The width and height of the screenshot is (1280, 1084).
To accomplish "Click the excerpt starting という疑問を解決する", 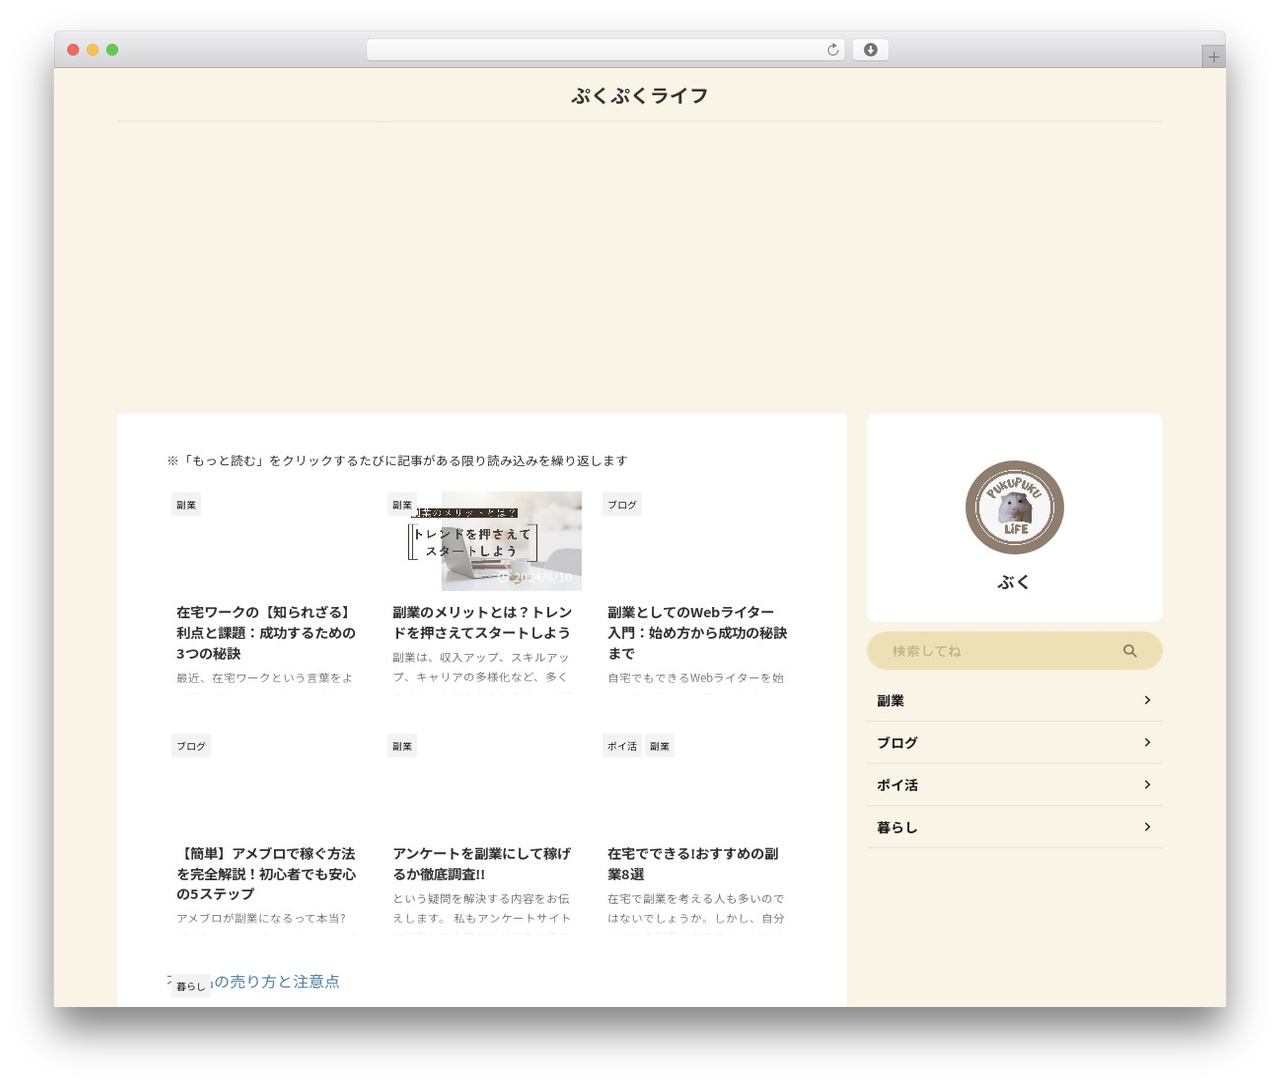I will coord(482,908).
